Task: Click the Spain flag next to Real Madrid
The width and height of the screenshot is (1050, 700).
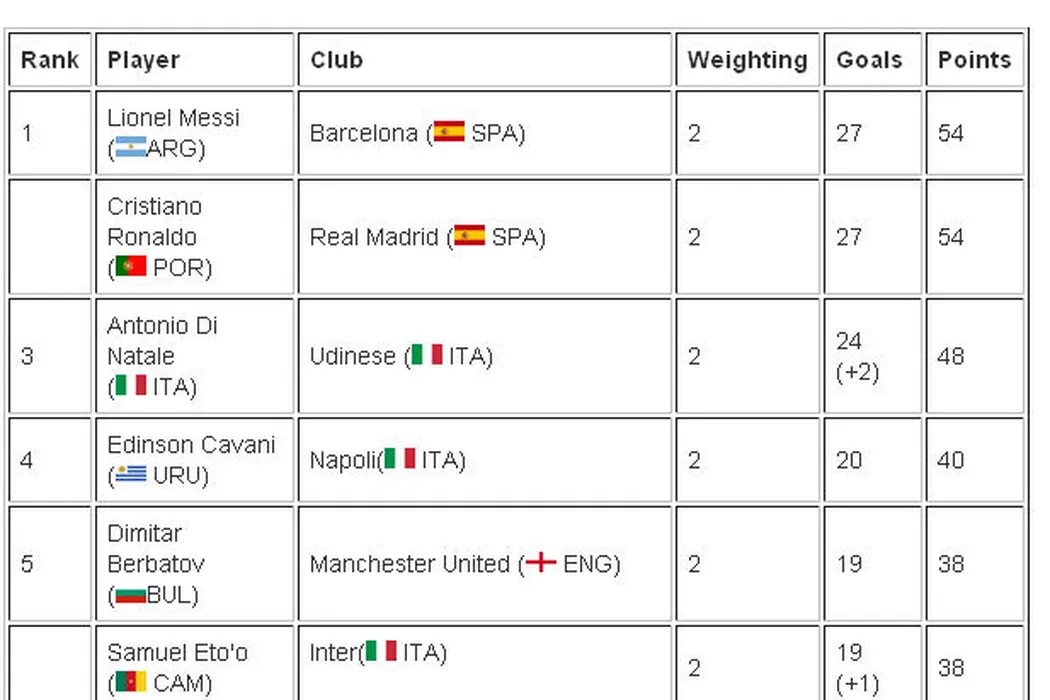Action: click(x=469, y=236)
